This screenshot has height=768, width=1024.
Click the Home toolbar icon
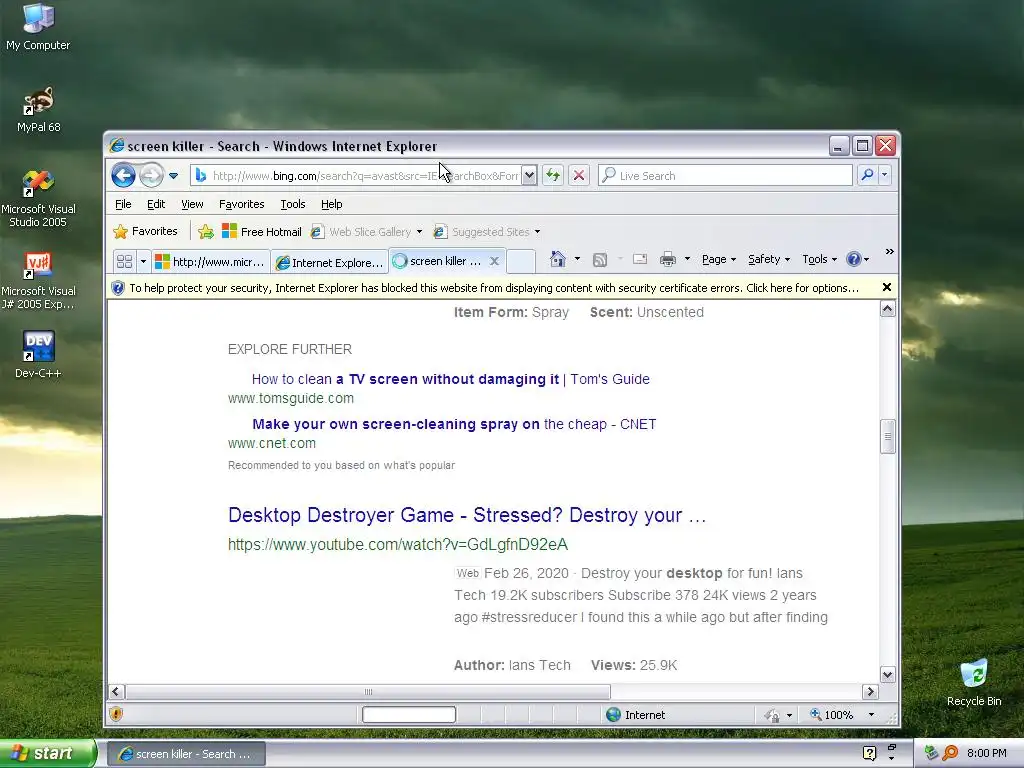pyautogui.click(x=558, y=259)
